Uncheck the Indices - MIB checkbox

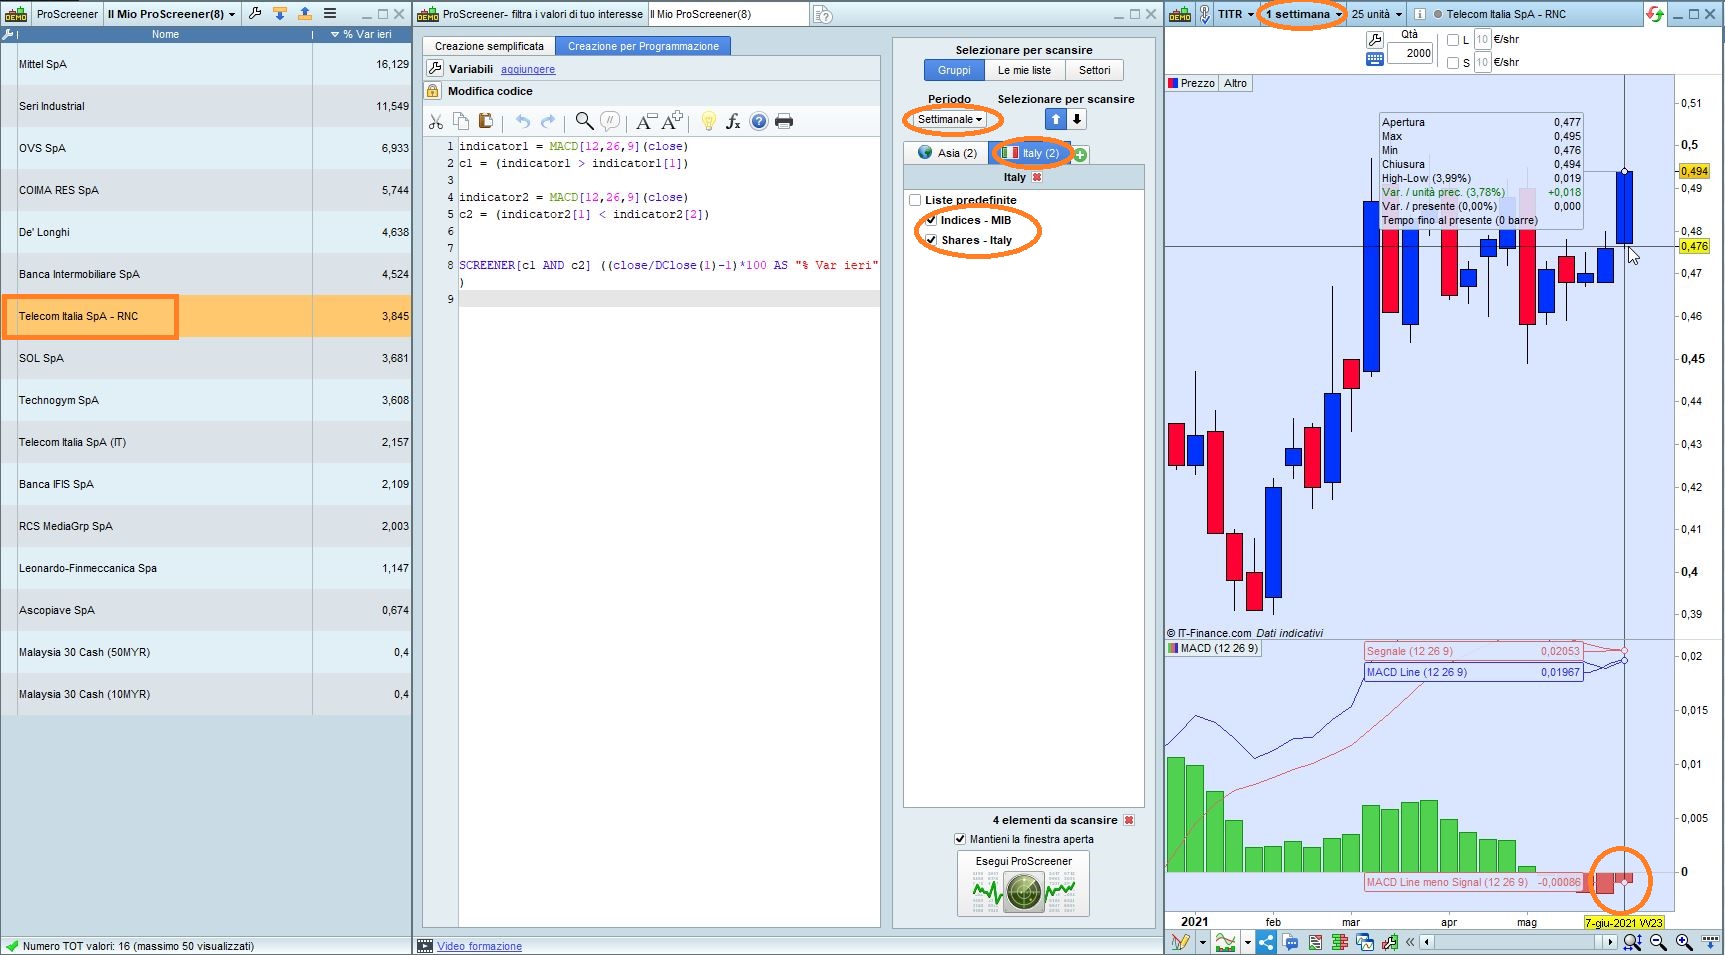point(931,220)
